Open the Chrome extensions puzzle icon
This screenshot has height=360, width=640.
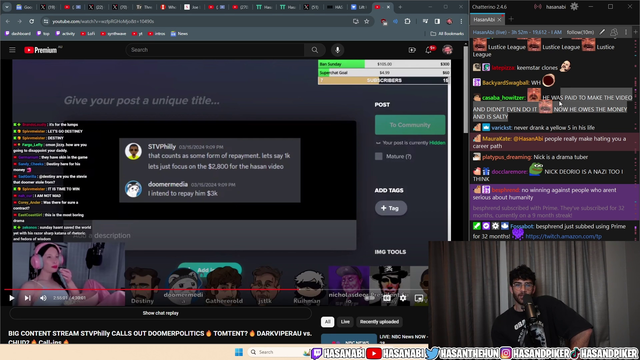[407, 21]
